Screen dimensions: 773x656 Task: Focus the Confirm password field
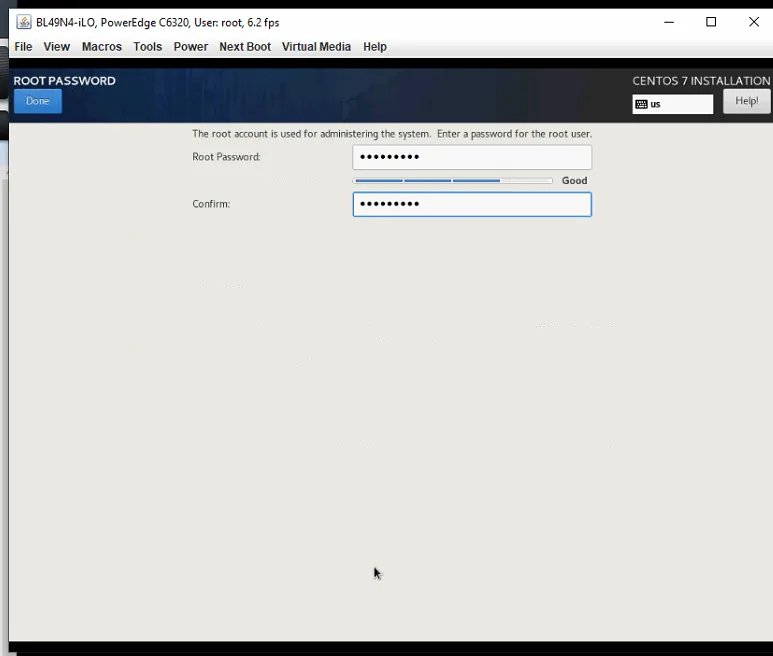tap(472, 205)
